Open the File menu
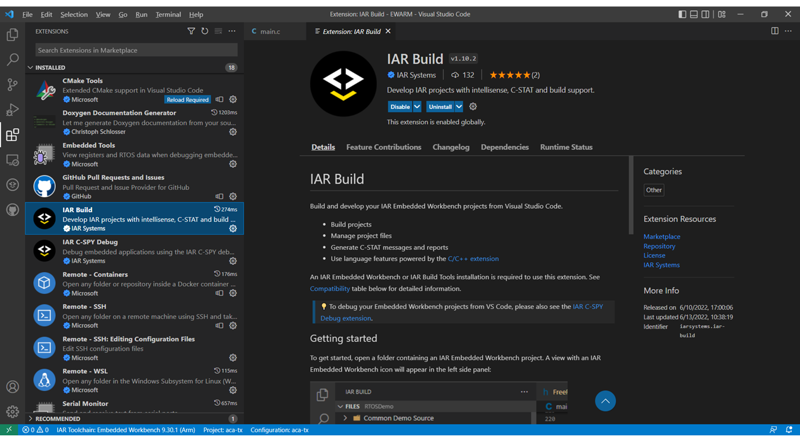Image resolution: width=800 pixels, height=446 pixels. (28, 14)
